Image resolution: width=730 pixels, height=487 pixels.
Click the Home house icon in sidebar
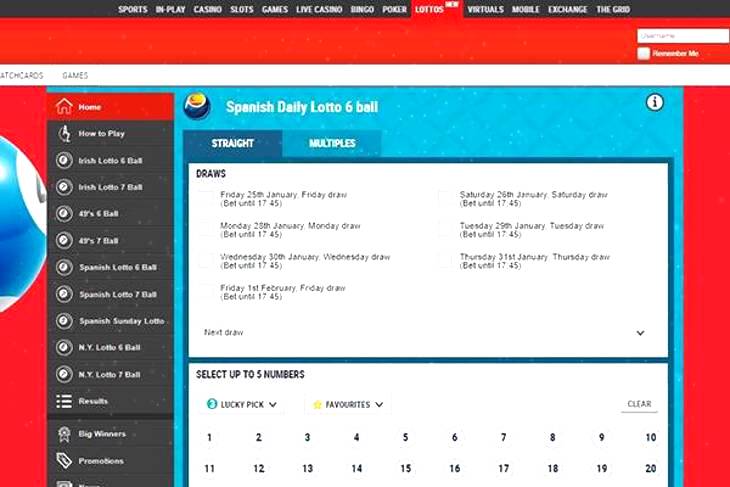(64, 106)
